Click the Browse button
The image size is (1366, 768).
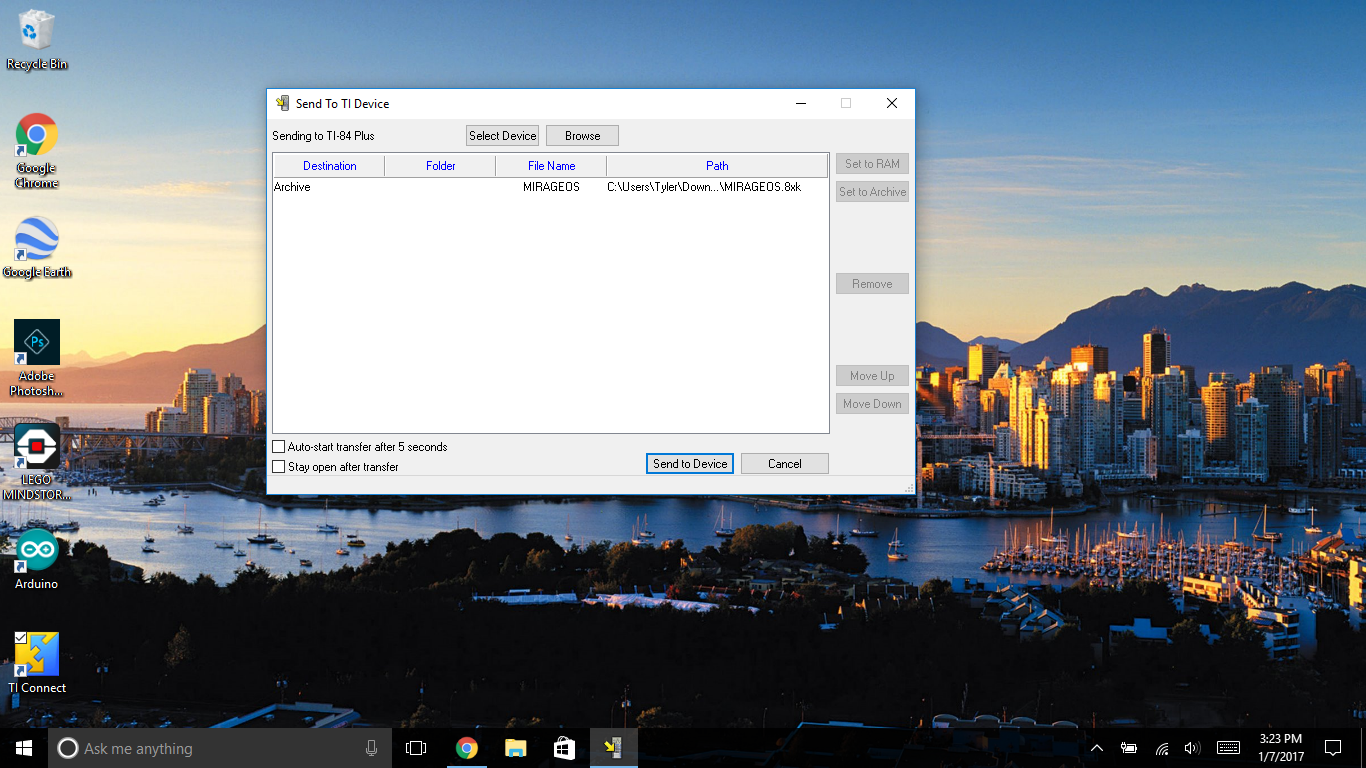click(x=583, y=136)
